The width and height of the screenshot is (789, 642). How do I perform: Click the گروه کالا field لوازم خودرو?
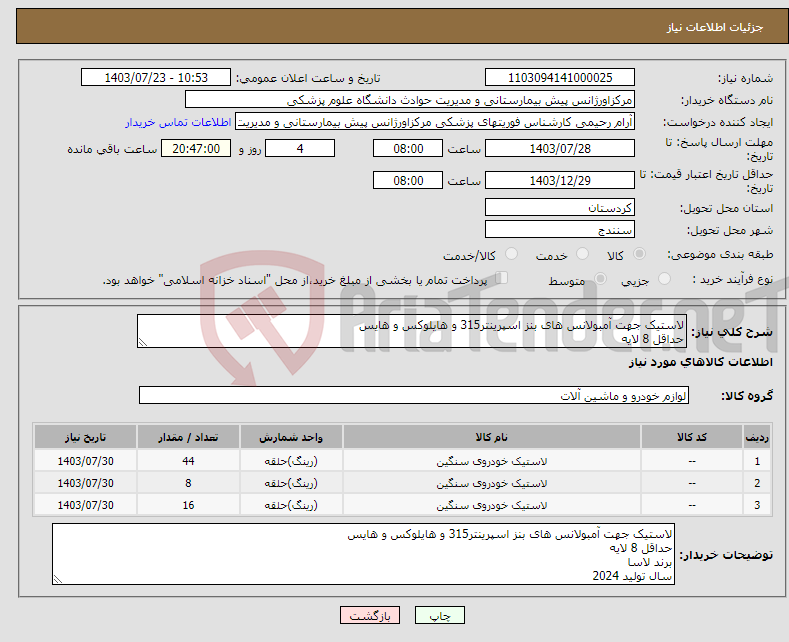click(x=414, y=395)
